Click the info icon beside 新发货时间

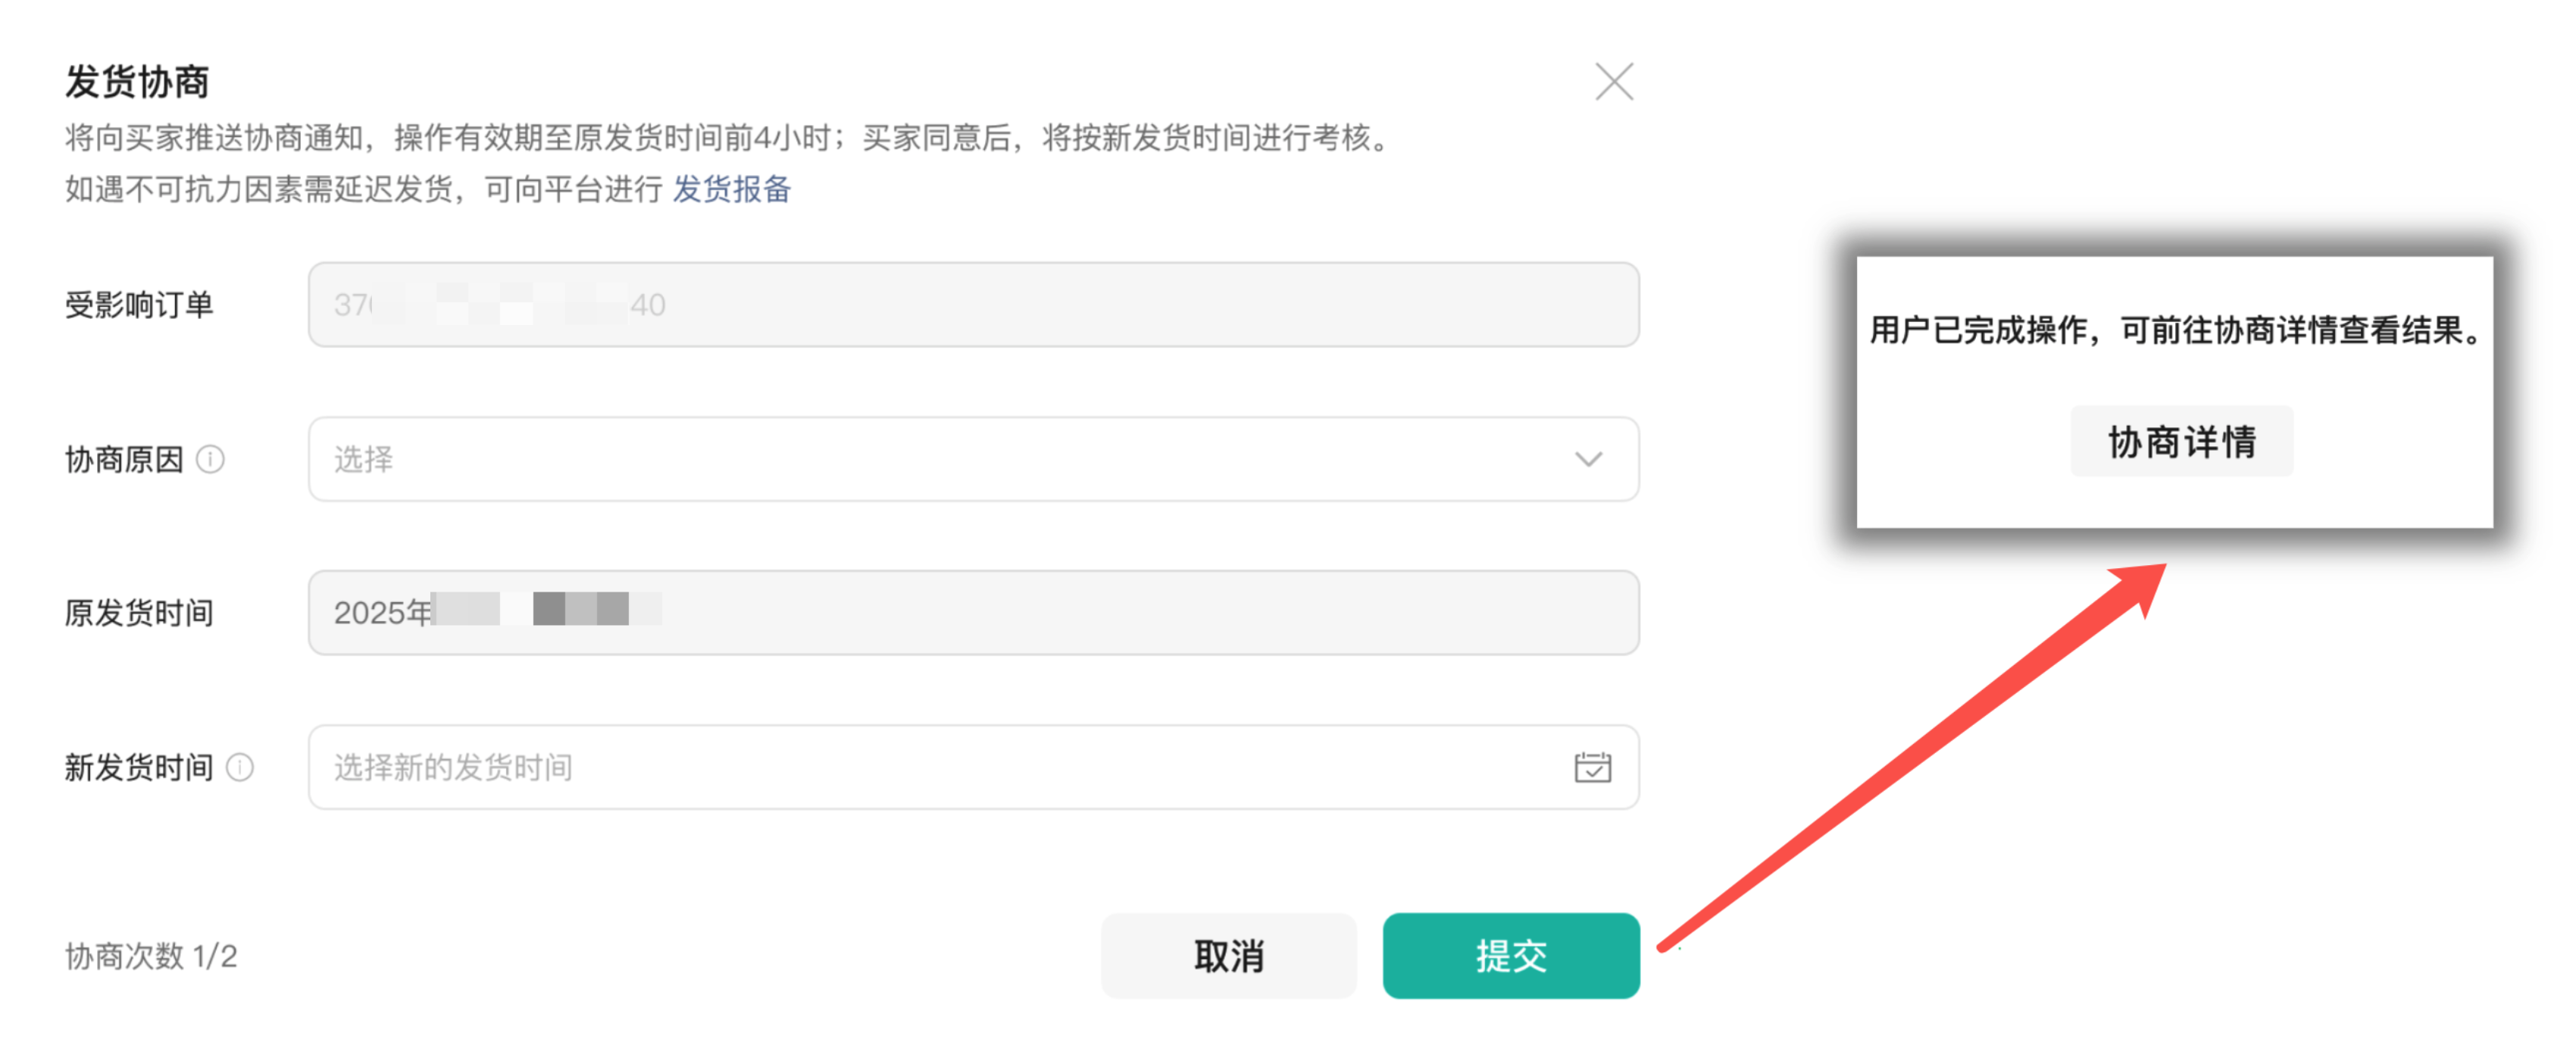click(240, 767)
